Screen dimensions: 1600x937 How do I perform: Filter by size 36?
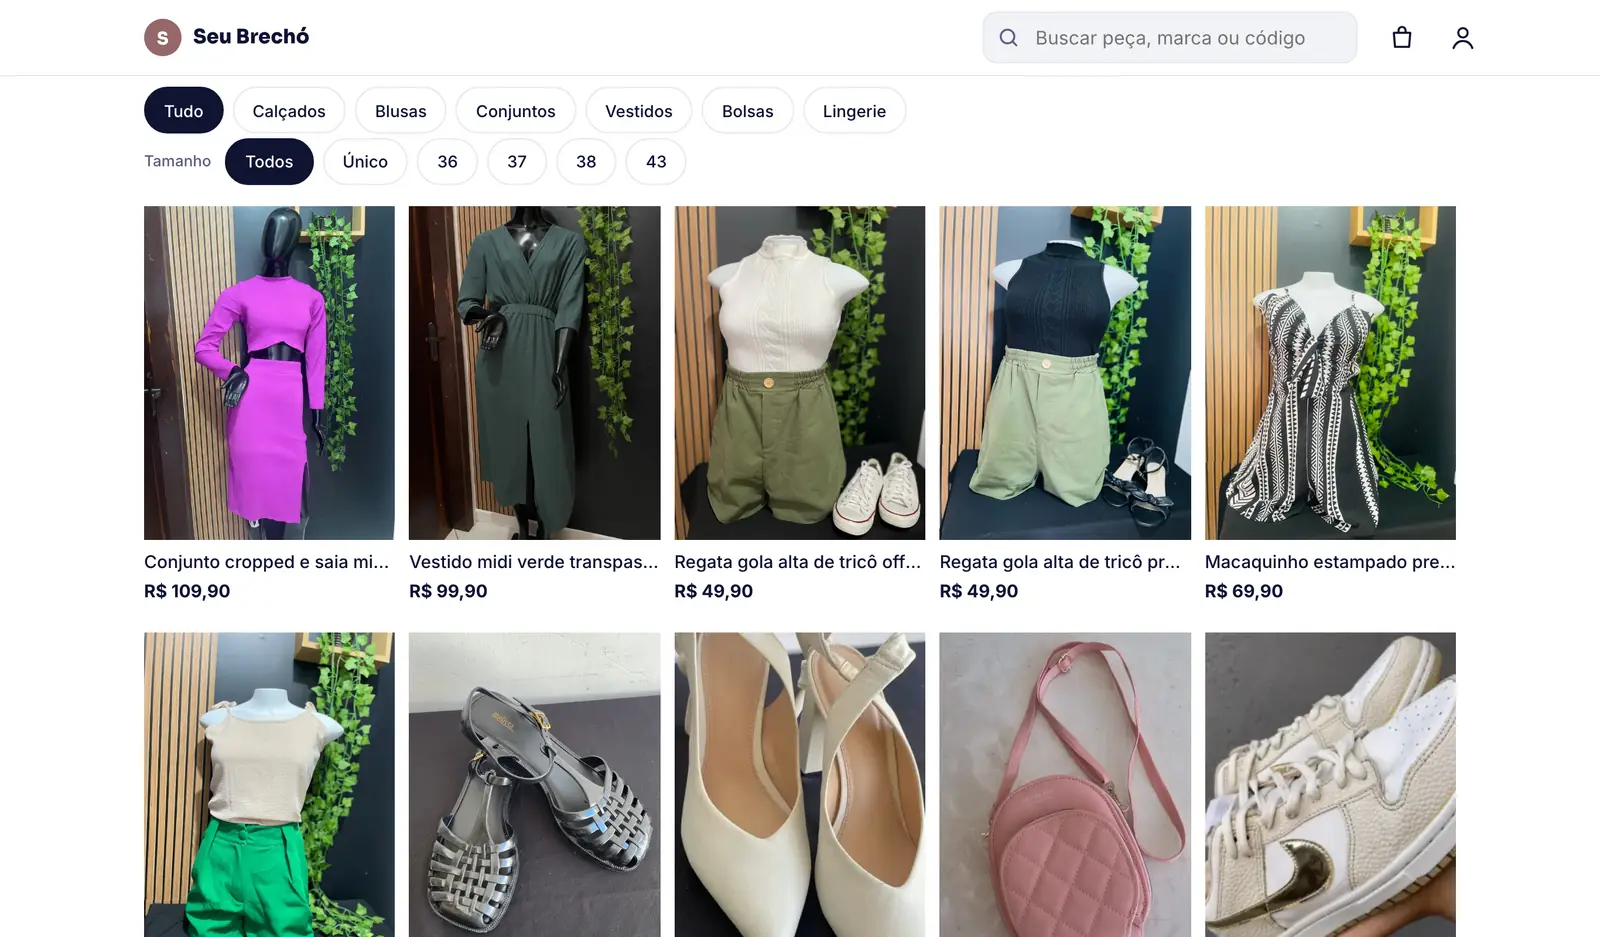coord(447,162)
